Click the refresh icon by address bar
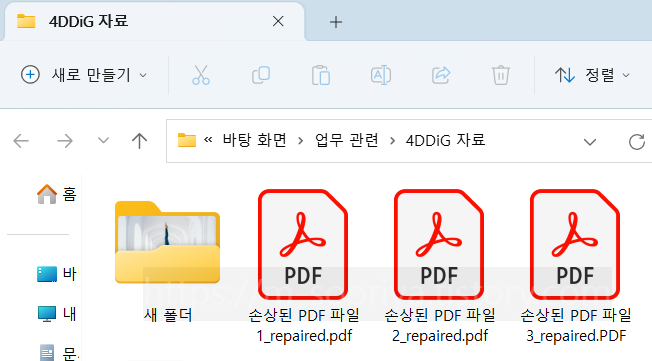This screenshot has width=652, height=361. (x=637, y=142)
